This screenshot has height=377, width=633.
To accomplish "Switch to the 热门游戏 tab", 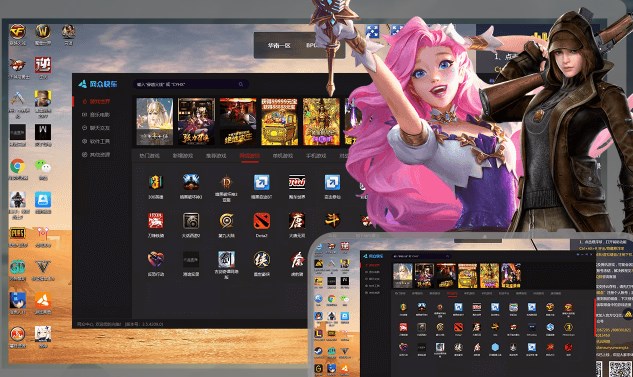I will tap(149, 155).
